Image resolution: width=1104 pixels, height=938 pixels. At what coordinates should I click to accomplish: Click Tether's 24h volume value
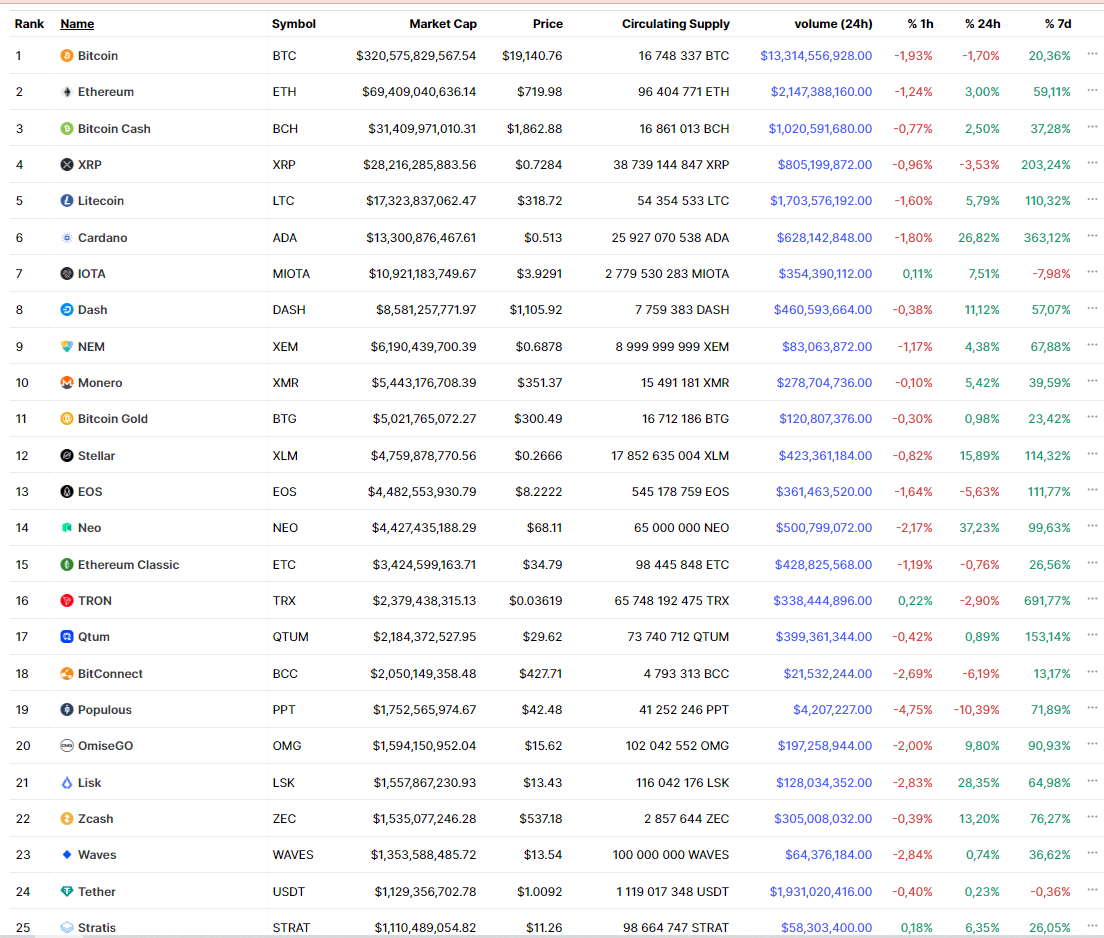pos(820,892)
